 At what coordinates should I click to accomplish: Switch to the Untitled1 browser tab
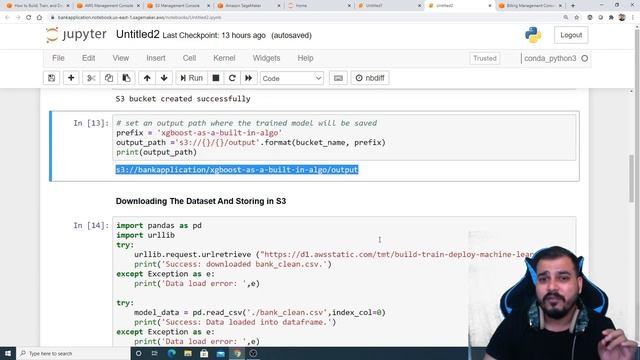click(x=388, y=6)
